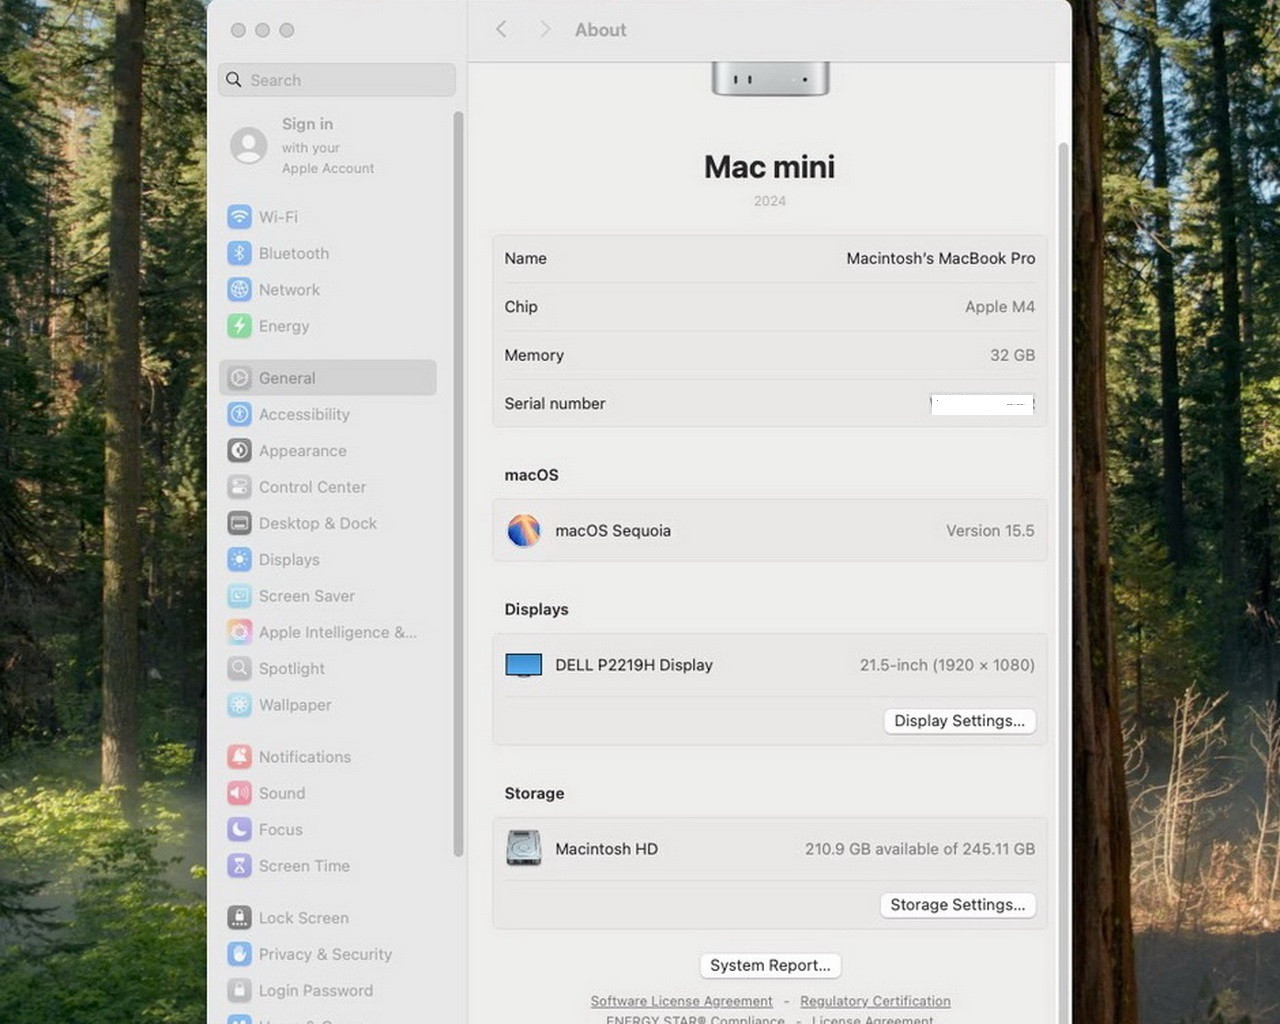Select the Network globe icon
The width and height of the screenshot is (1280, 1024).
(239, 289)
